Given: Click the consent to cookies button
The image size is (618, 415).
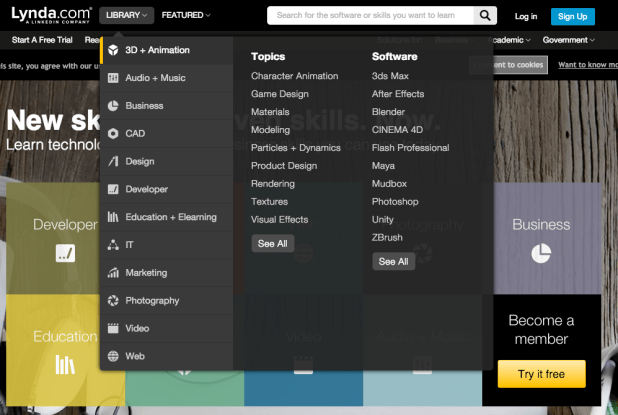Looking at the screenshot, I should coord(508,65).
